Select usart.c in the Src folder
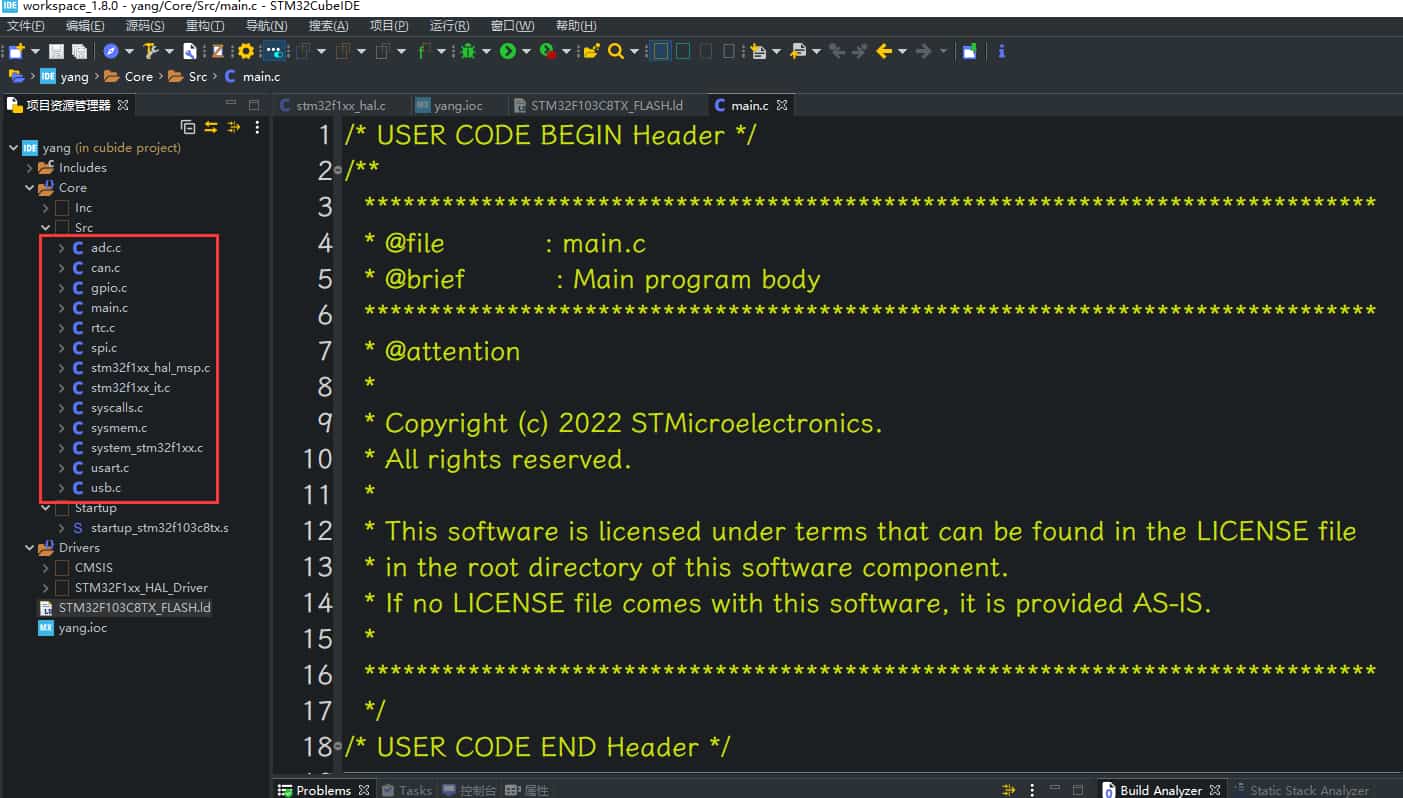Image resolution: width=1403 pixels, height=798 pixels. (109, 468)
